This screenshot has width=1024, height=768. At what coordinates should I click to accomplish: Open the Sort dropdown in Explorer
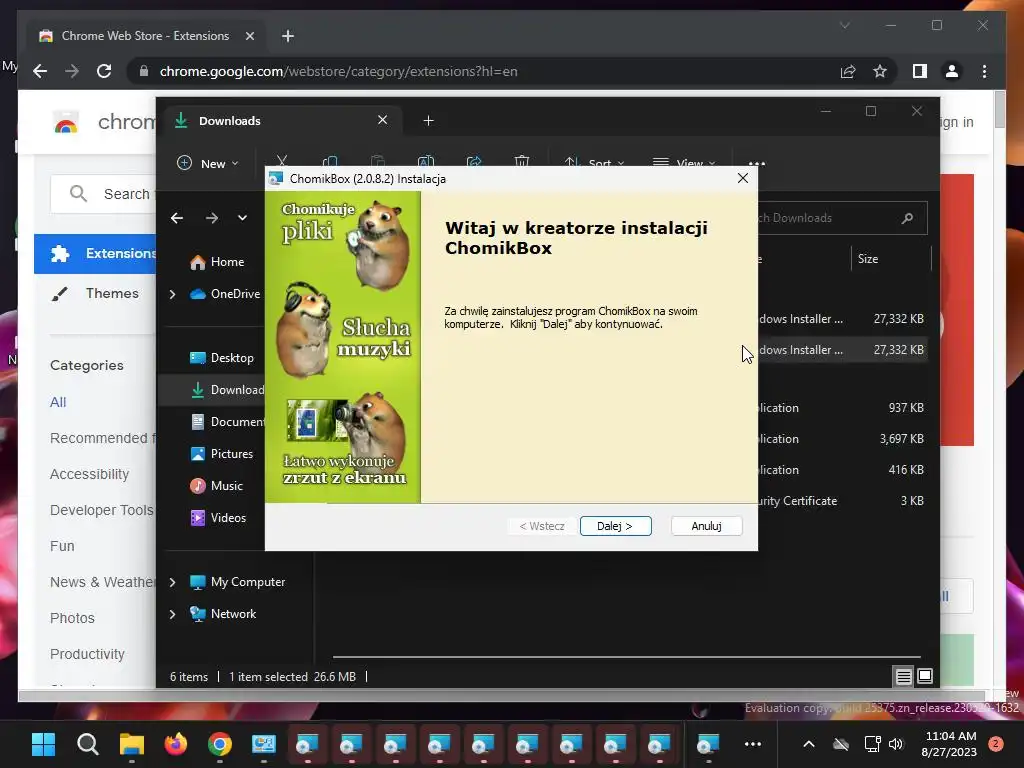point(594,163)
